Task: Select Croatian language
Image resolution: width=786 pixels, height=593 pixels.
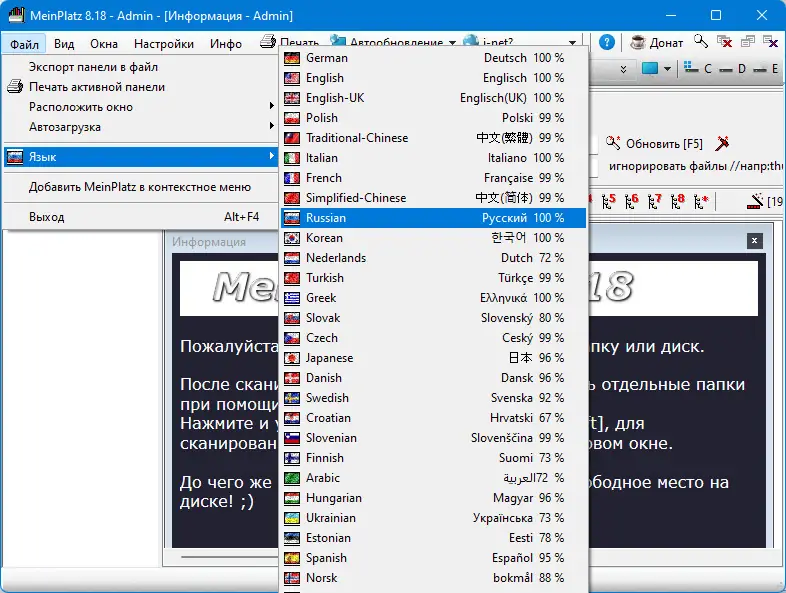Action: (x=433, y=418)
